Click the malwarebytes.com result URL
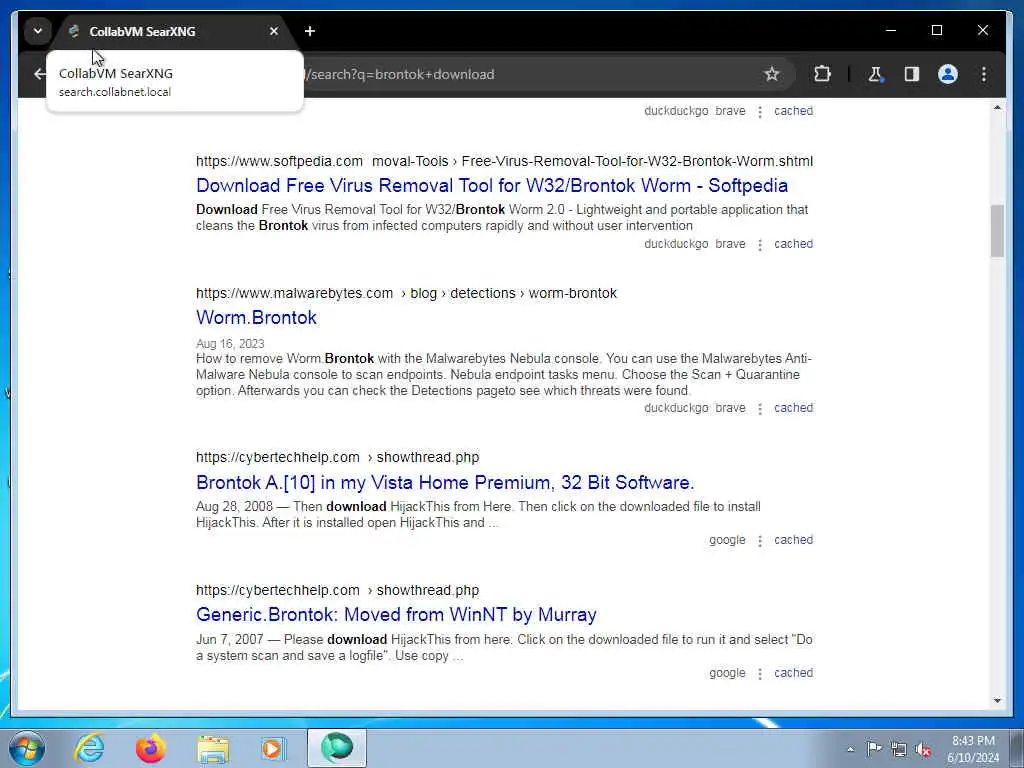Screen dimensions: 1024x768 (406, 293)
